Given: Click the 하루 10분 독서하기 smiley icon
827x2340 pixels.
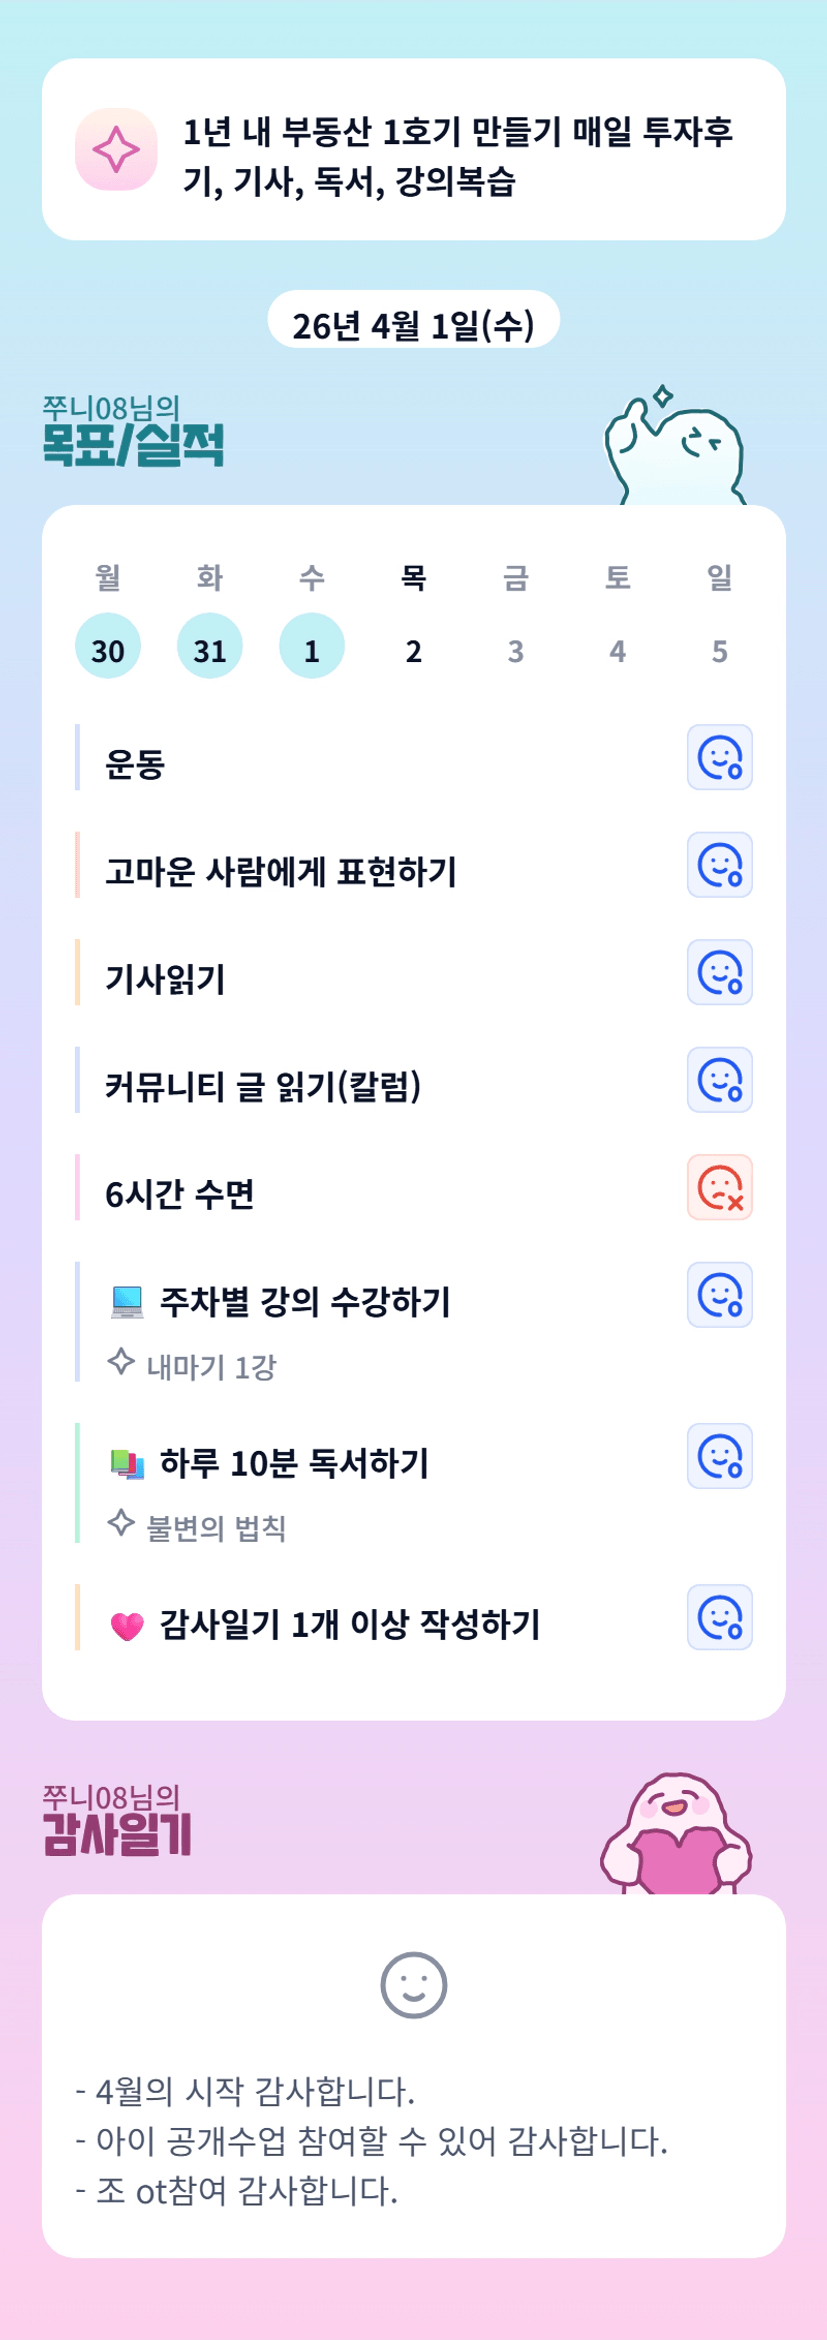Looking at the screenshot, I should point(719,1456).
